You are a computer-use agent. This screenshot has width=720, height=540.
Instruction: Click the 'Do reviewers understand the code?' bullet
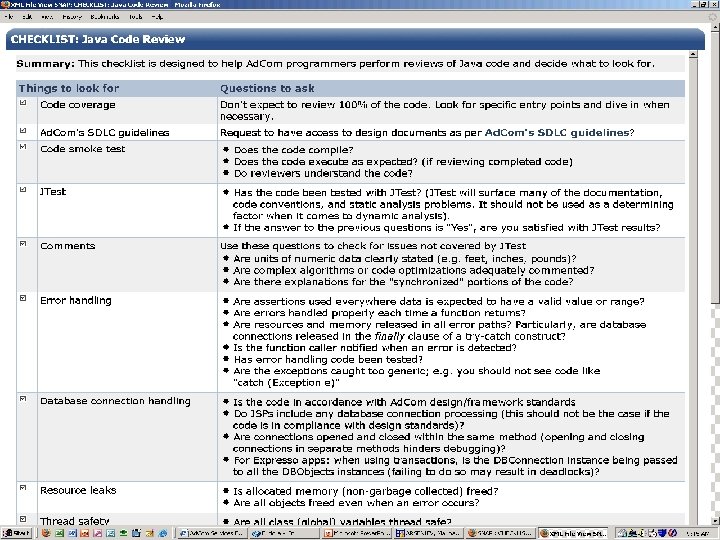click(x=323, y=173)
